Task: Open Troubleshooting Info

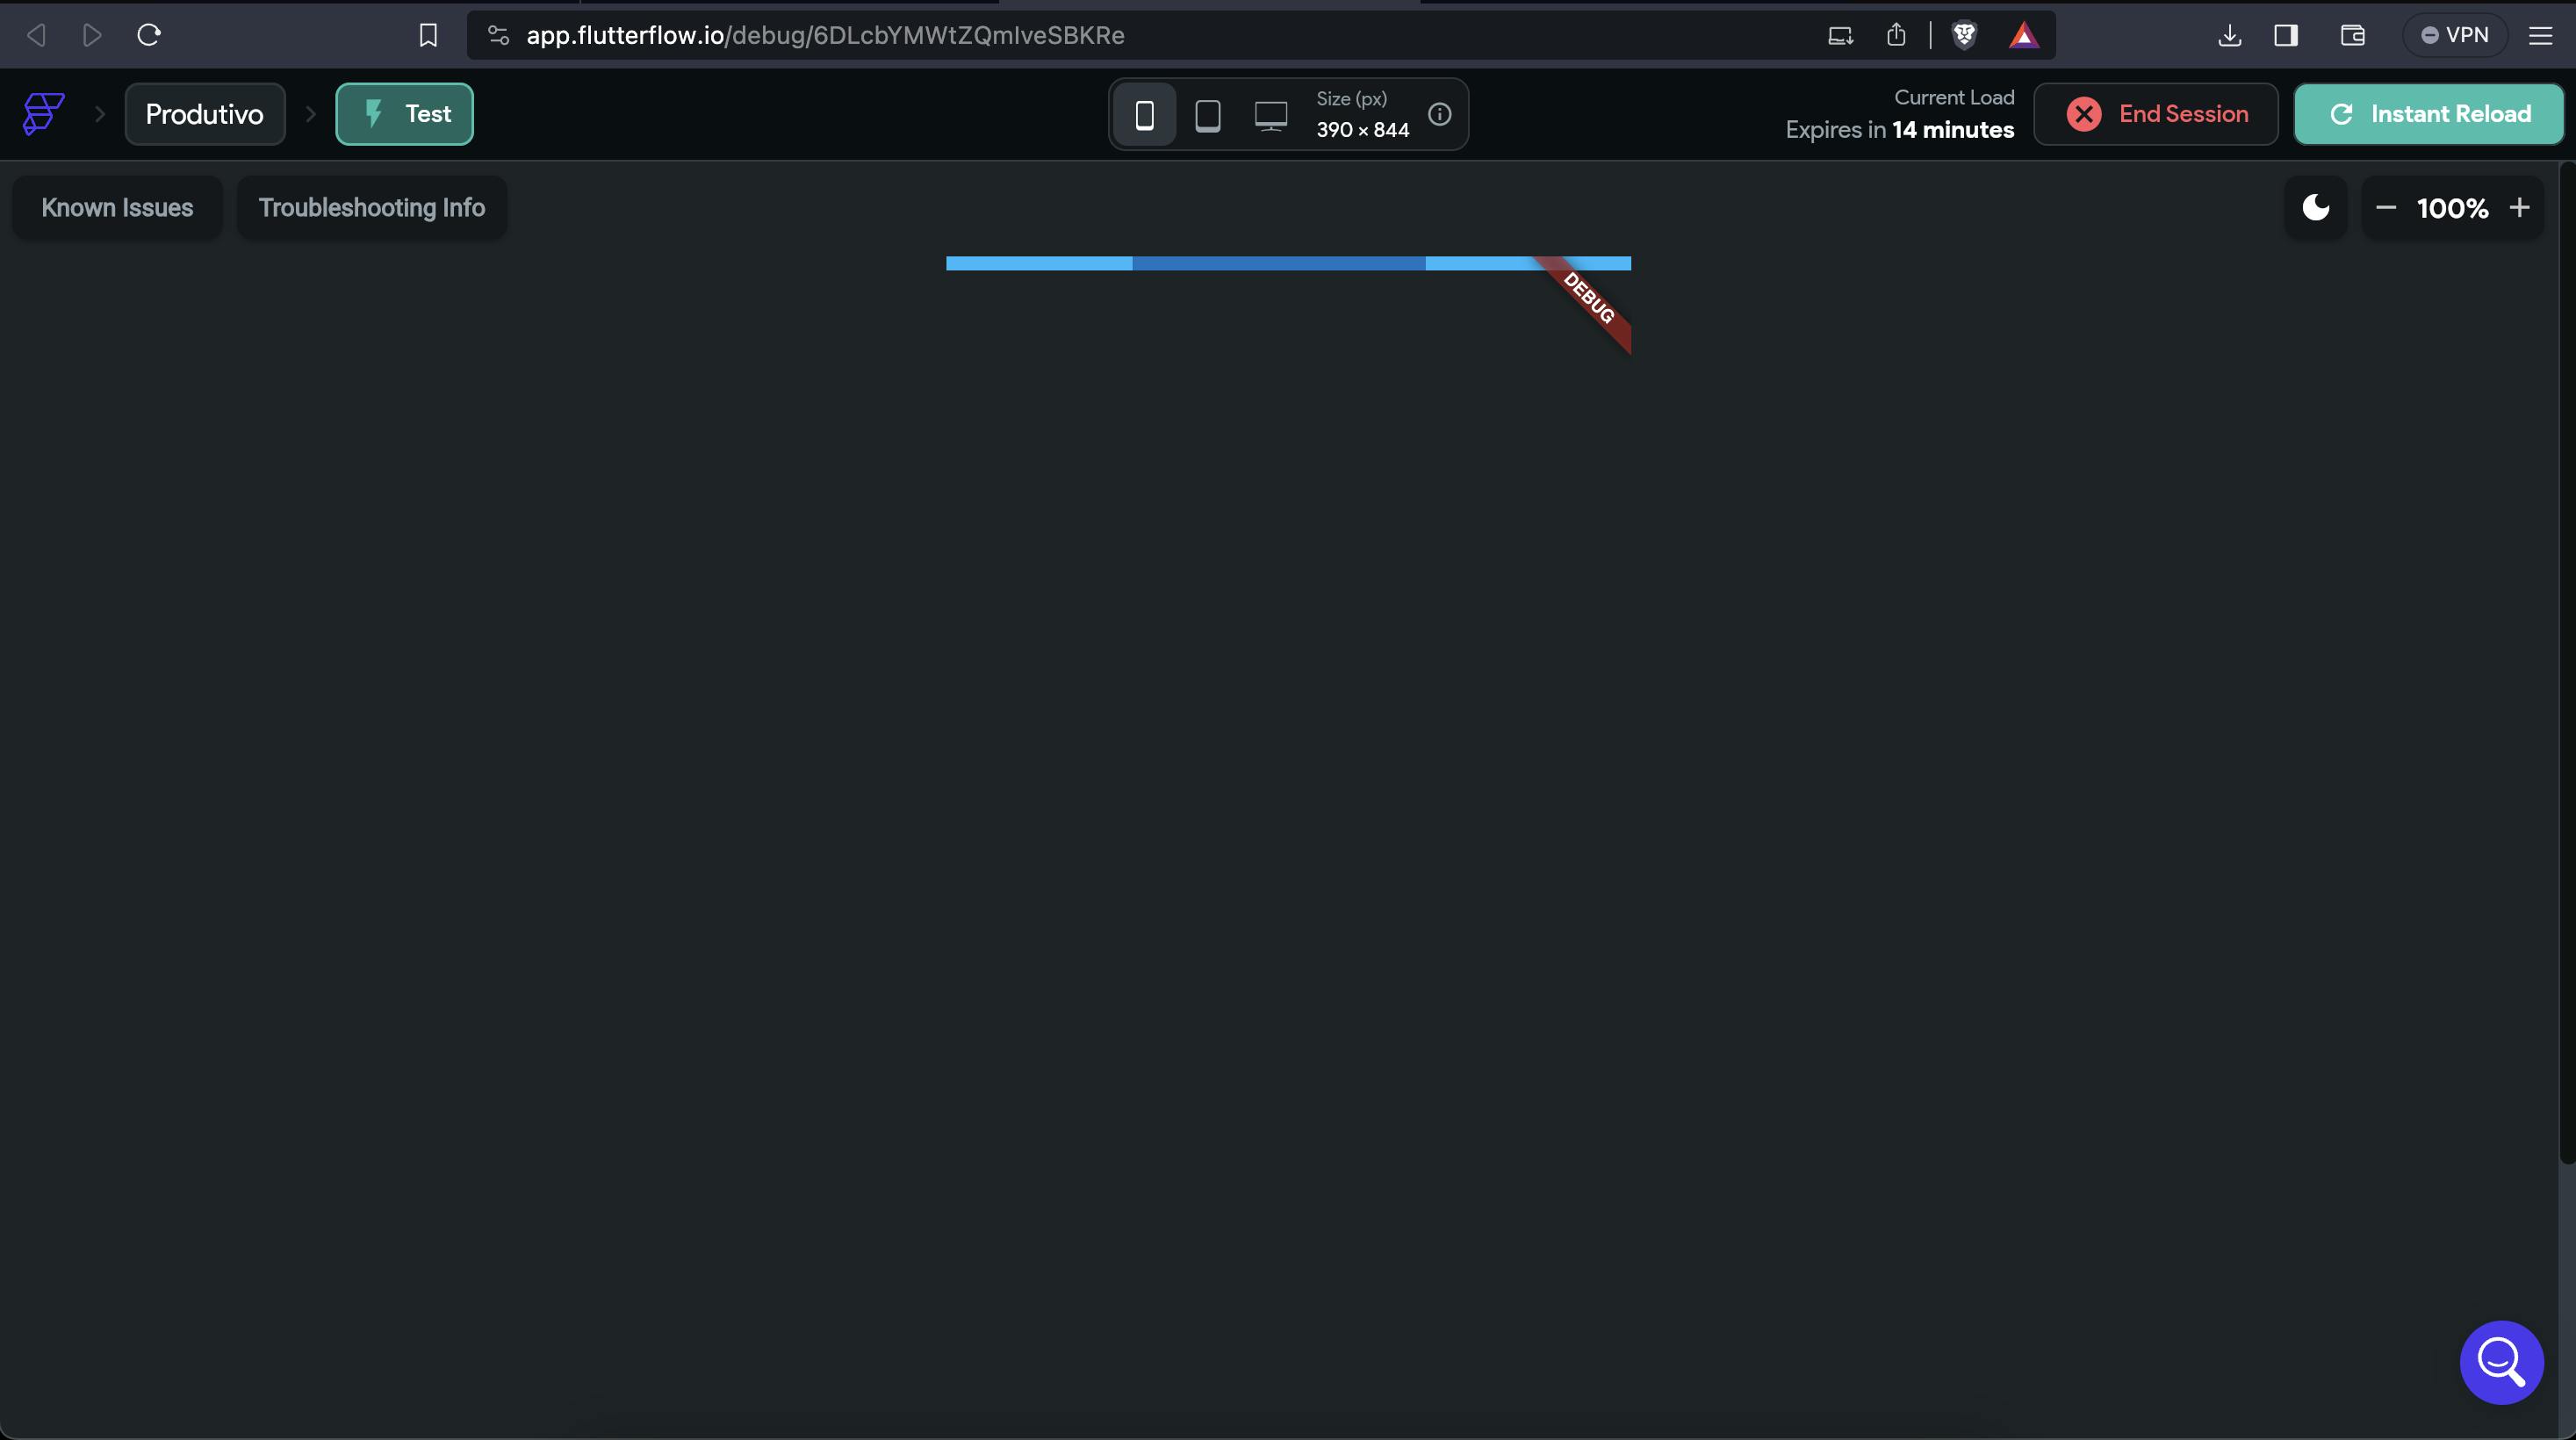Action: pos(372,208)
